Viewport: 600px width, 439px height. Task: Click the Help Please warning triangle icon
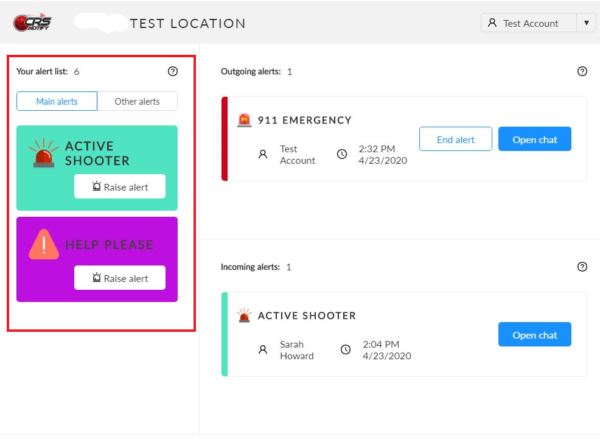pos(44,244)
